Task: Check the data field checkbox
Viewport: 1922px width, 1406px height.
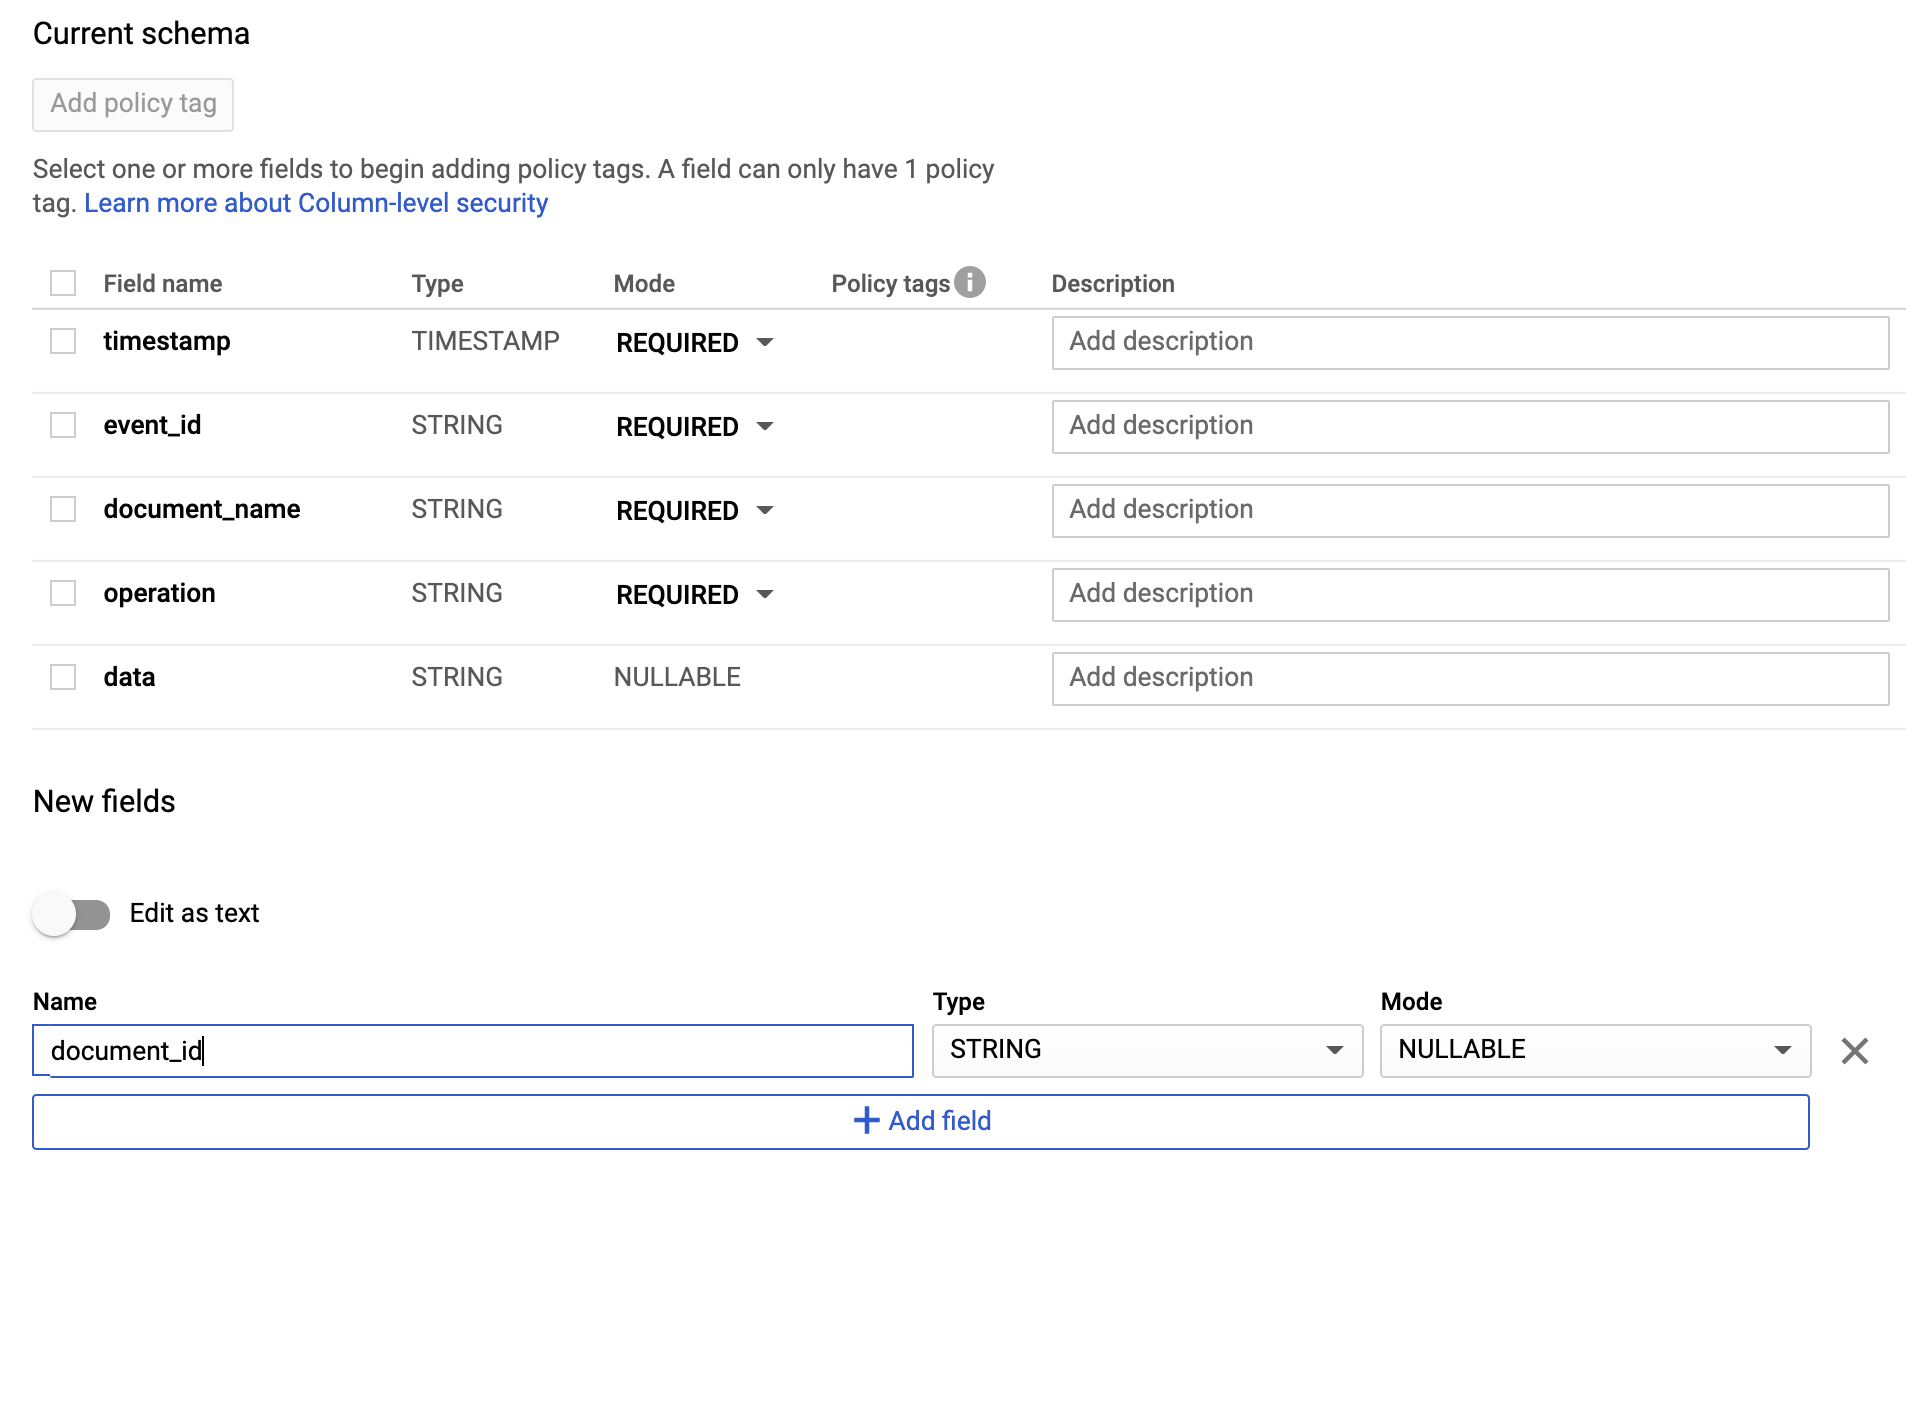Action: pyautogui.click(x=63, y=677)
